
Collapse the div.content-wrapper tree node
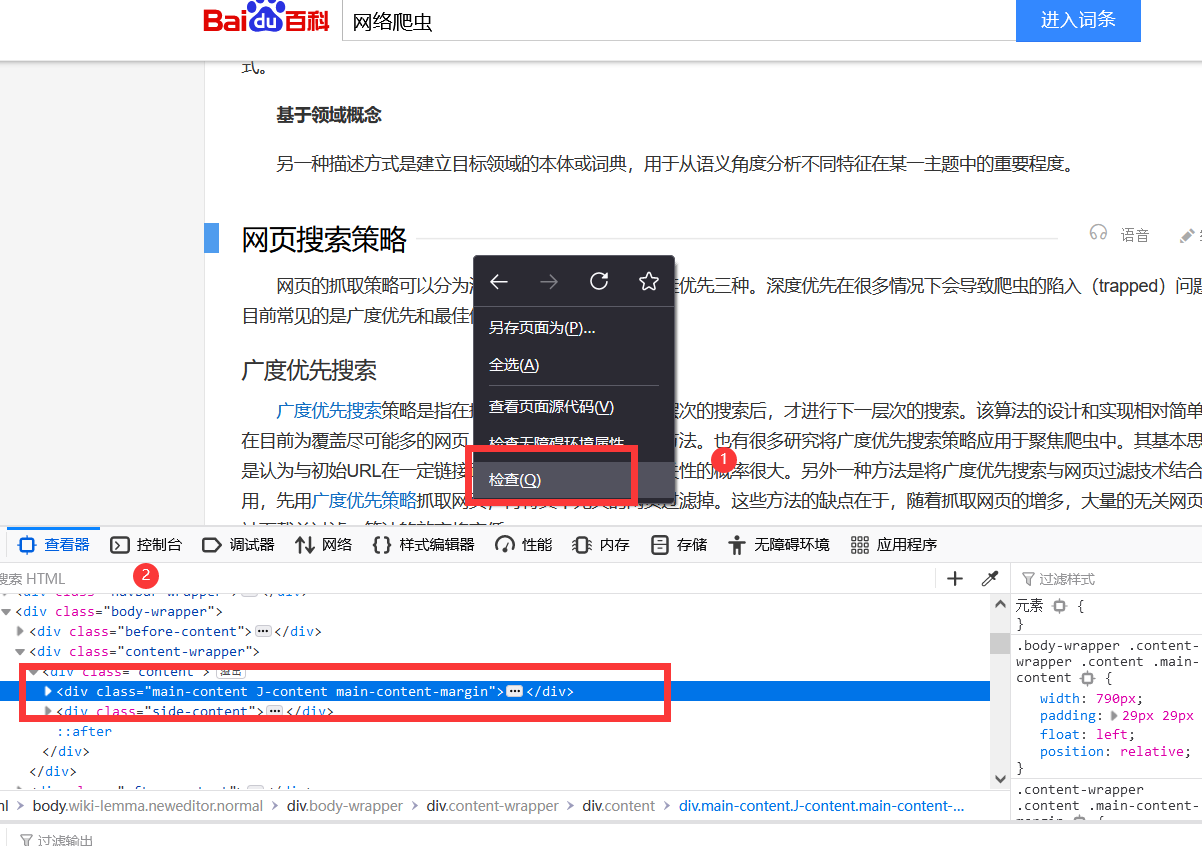tap(20, 651)
